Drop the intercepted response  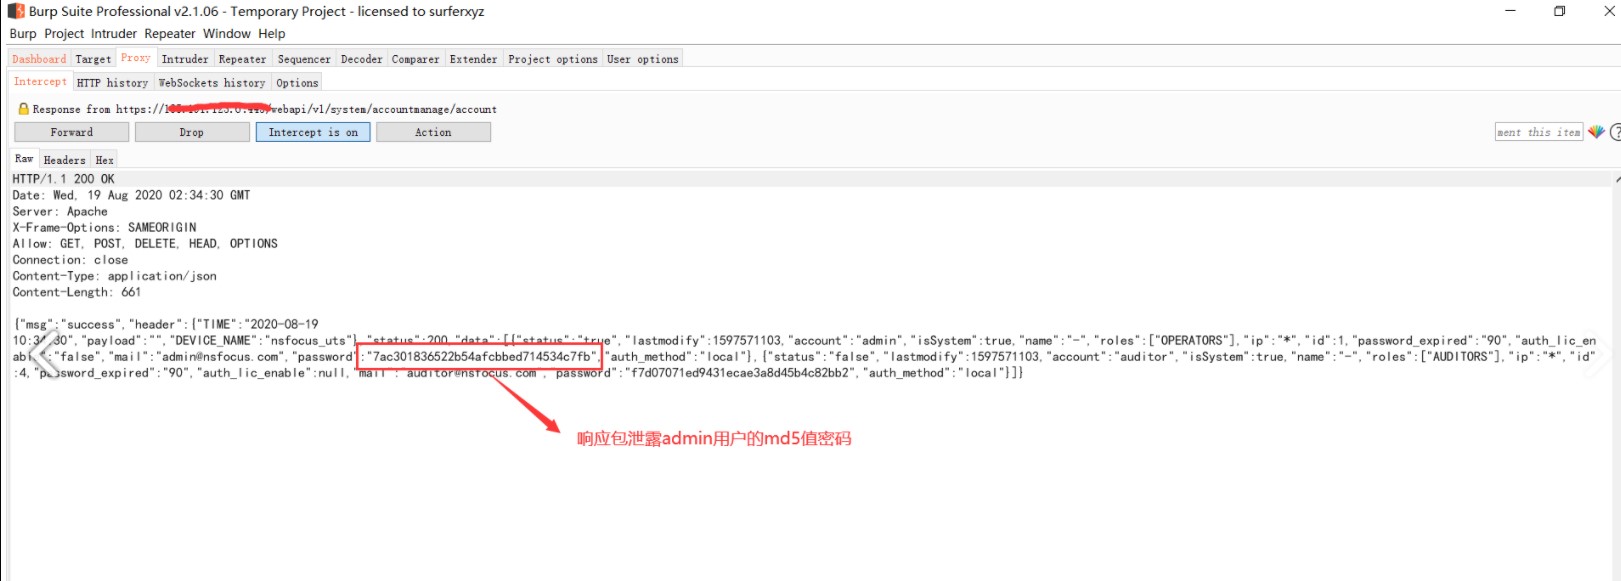click(x=192, y=132)
